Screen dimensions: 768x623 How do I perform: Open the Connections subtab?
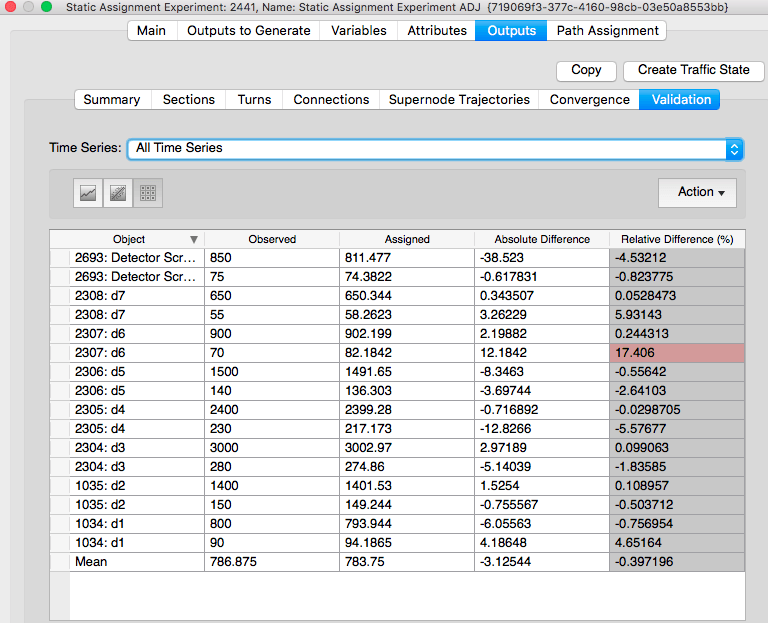click(331, 99)
